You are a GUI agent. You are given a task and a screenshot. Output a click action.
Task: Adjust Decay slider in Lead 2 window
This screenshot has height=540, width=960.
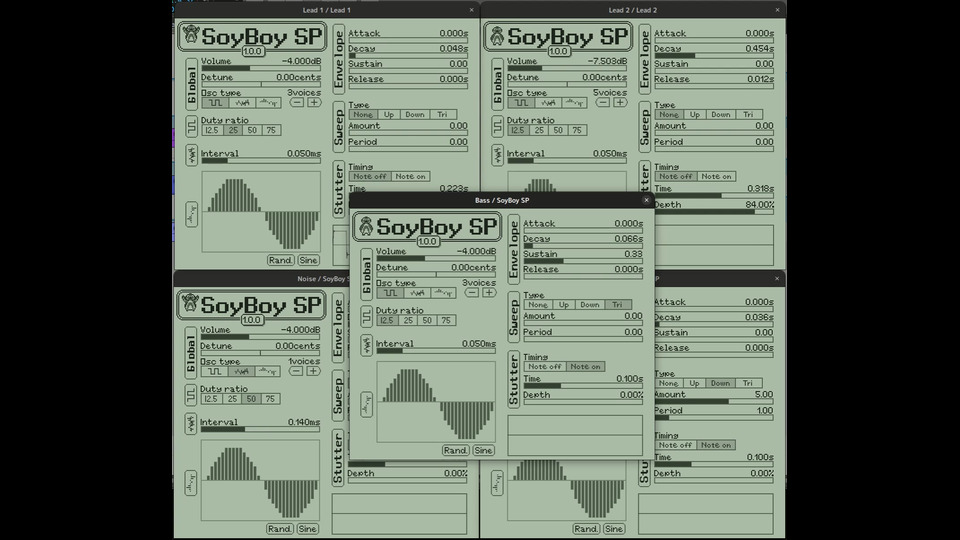(x=714, y=56)
